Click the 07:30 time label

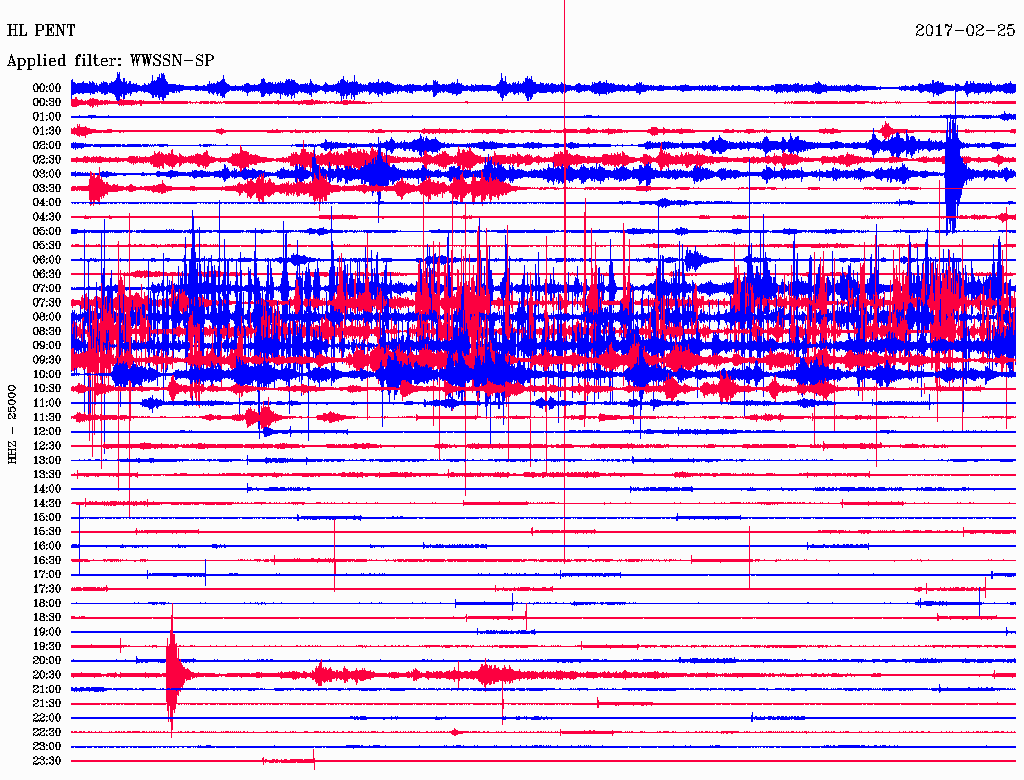coord(47,302)
